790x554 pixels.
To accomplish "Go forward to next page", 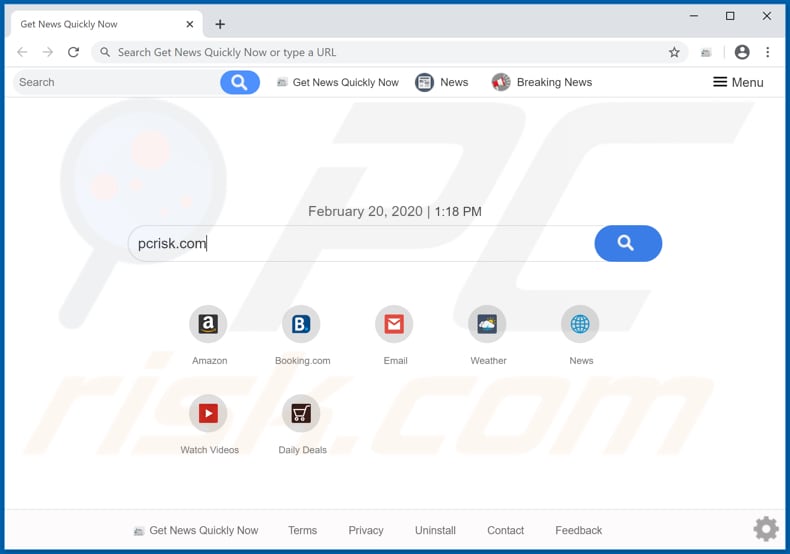I will point(48,52).
